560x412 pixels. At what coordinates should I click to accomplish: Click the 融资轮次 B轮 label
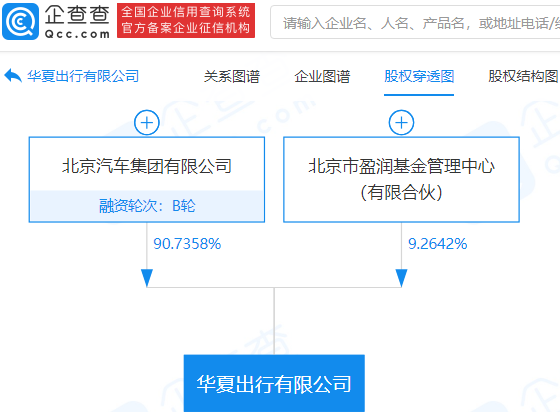tap(147, 206)
